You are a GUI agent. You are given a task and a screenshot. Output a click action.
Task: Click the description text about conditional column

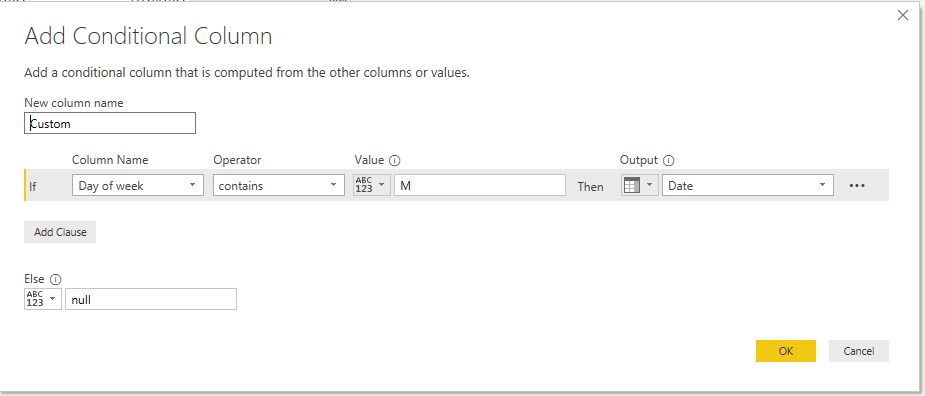point(247,73)
